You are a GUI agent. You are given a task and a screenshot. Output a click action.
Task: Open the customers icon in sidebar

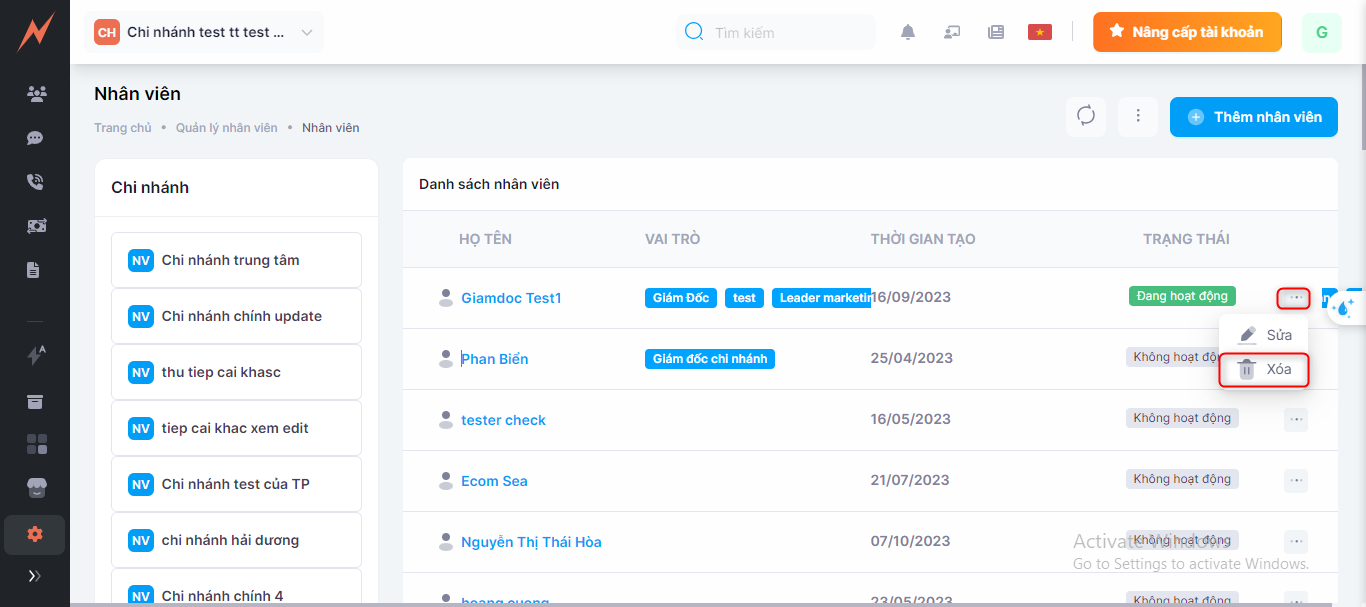click(x=36, y=95)
